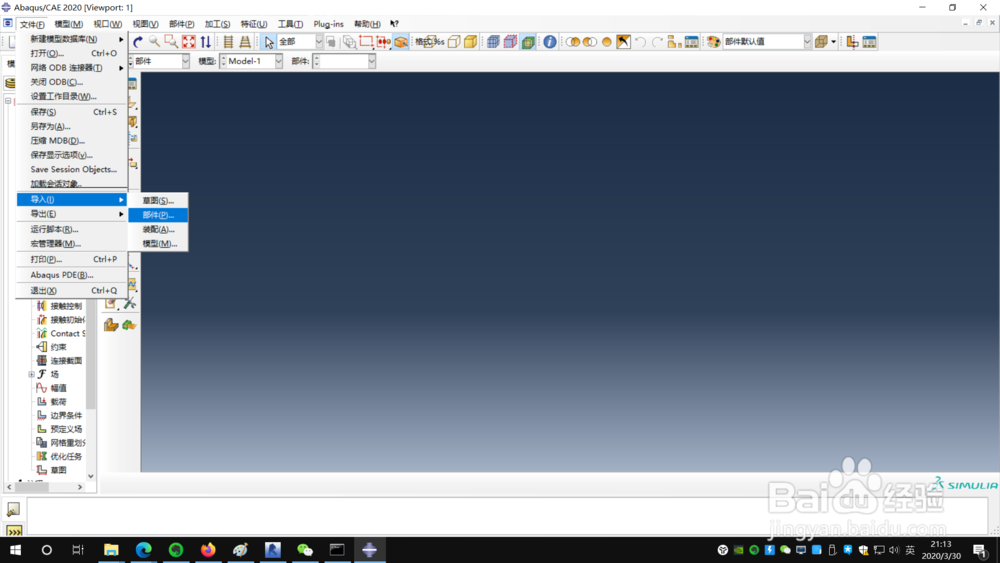The width and height of the screenshot is (1000, 563).
Task: Click the model tree scroll-right arrow
Action: click(80, 487)
